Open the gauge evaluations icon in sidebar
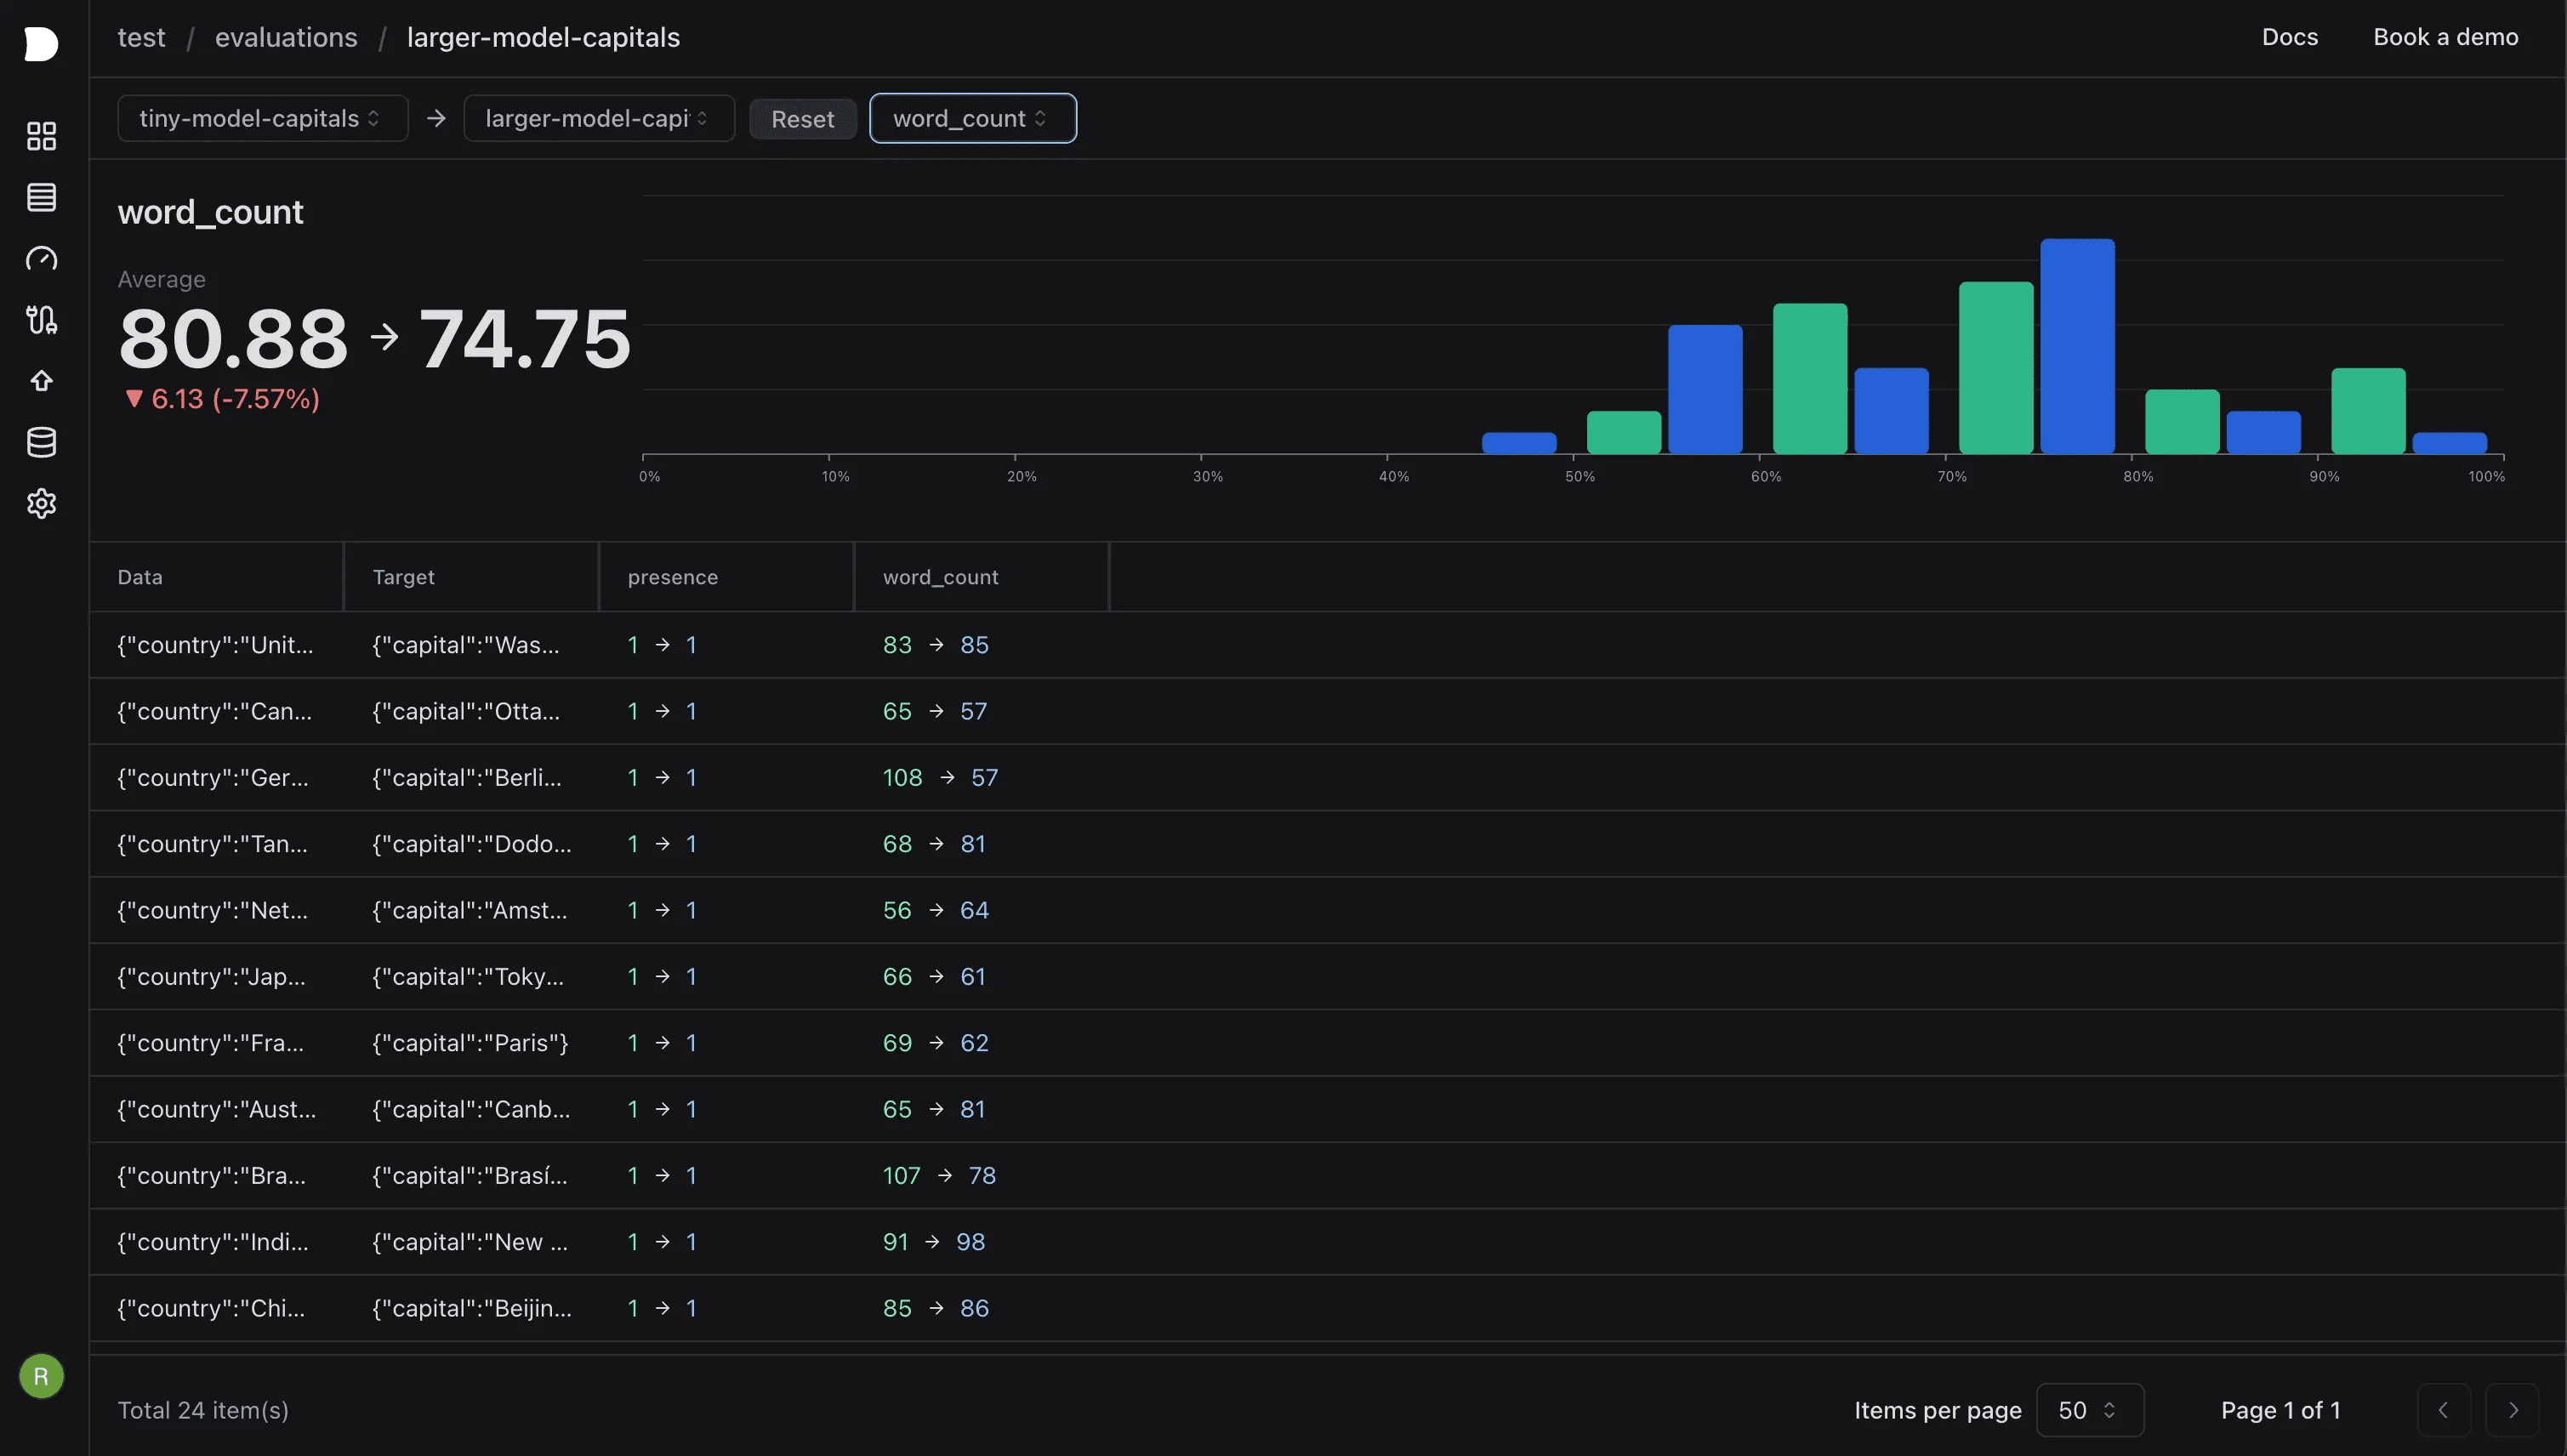 (41, 259)
